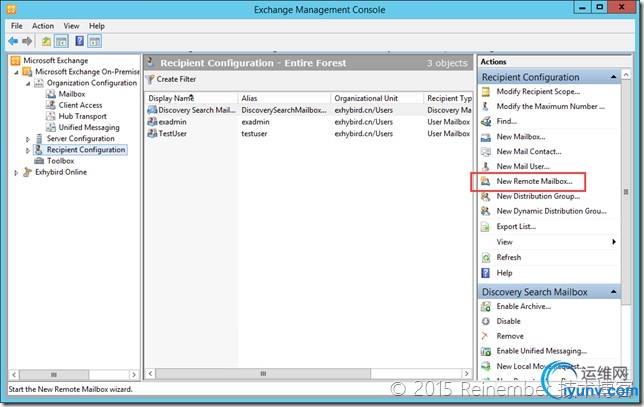Sort by the Display Name column header

(x=191, y=98)
